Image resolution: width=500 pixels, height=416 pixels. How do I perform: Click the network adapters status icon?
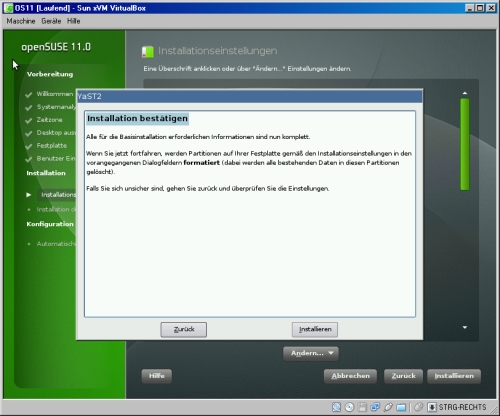[x=375, y=407]
